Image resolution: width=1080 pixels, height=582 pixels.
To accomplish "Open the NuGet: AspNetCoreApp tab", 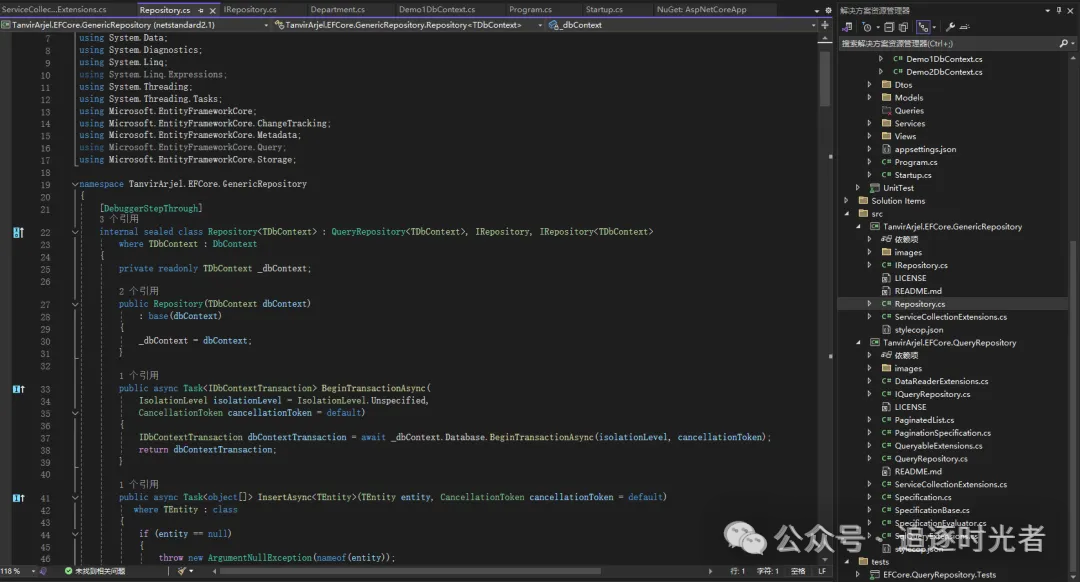I will [701, 10].
